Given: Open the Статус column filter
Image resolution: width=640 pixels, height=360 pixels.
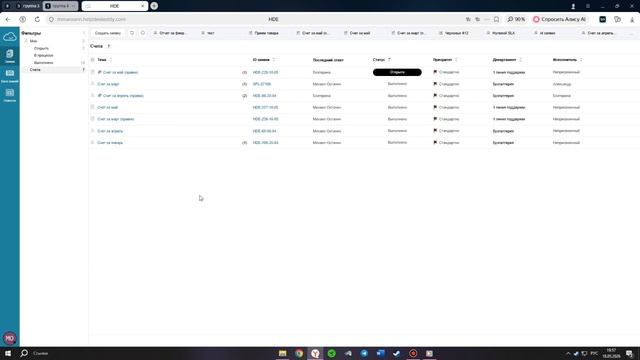Looking at the screenshot, I should tap(389, 60).
